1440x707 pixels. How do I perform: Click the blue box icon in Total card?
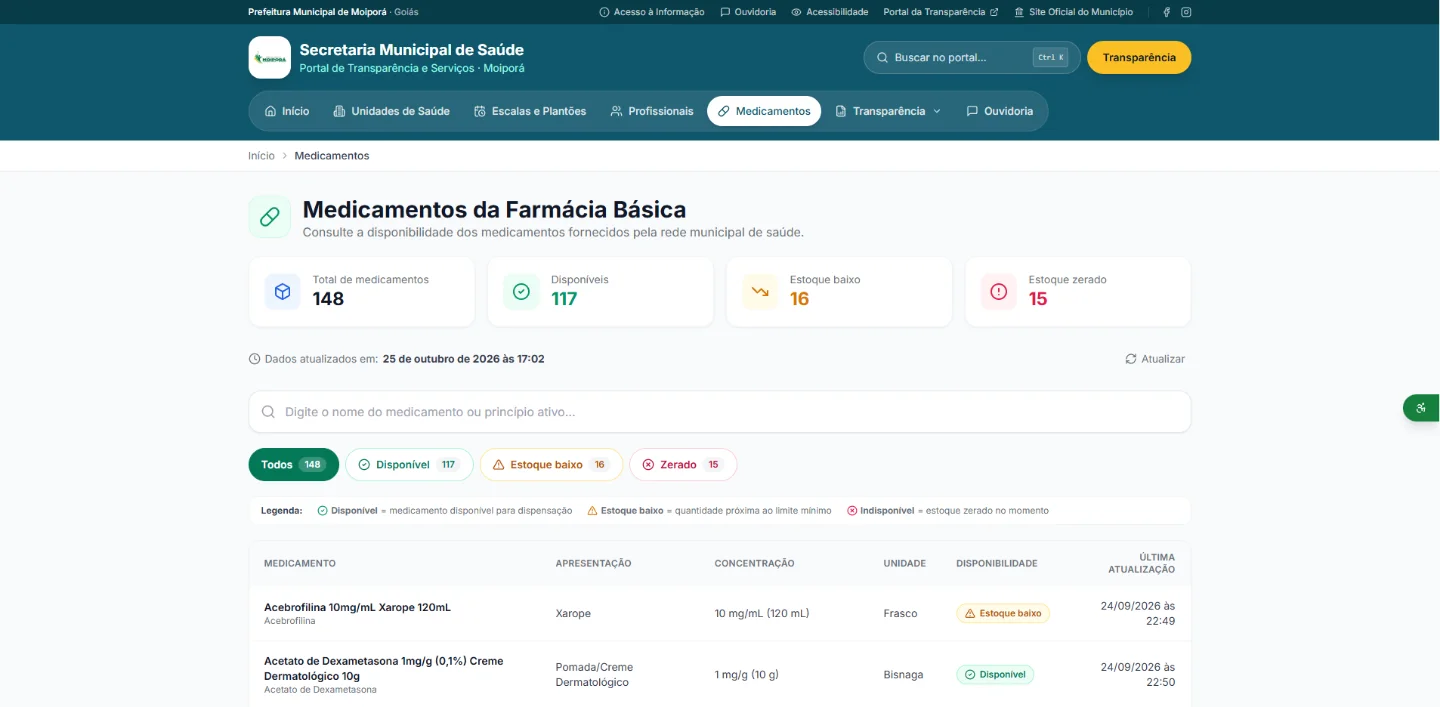click(x=282, y=292)
